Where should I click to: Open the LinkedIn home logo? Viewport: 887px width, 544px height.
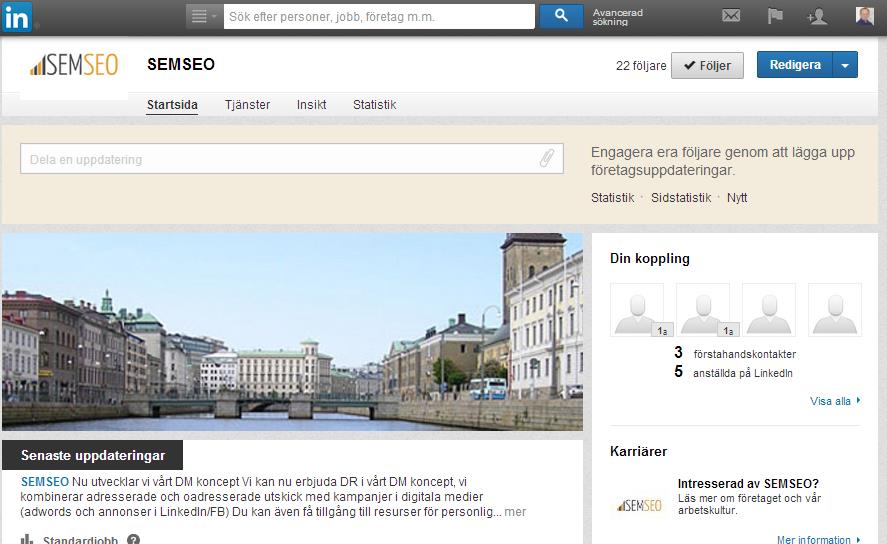(x=17, y=17)
